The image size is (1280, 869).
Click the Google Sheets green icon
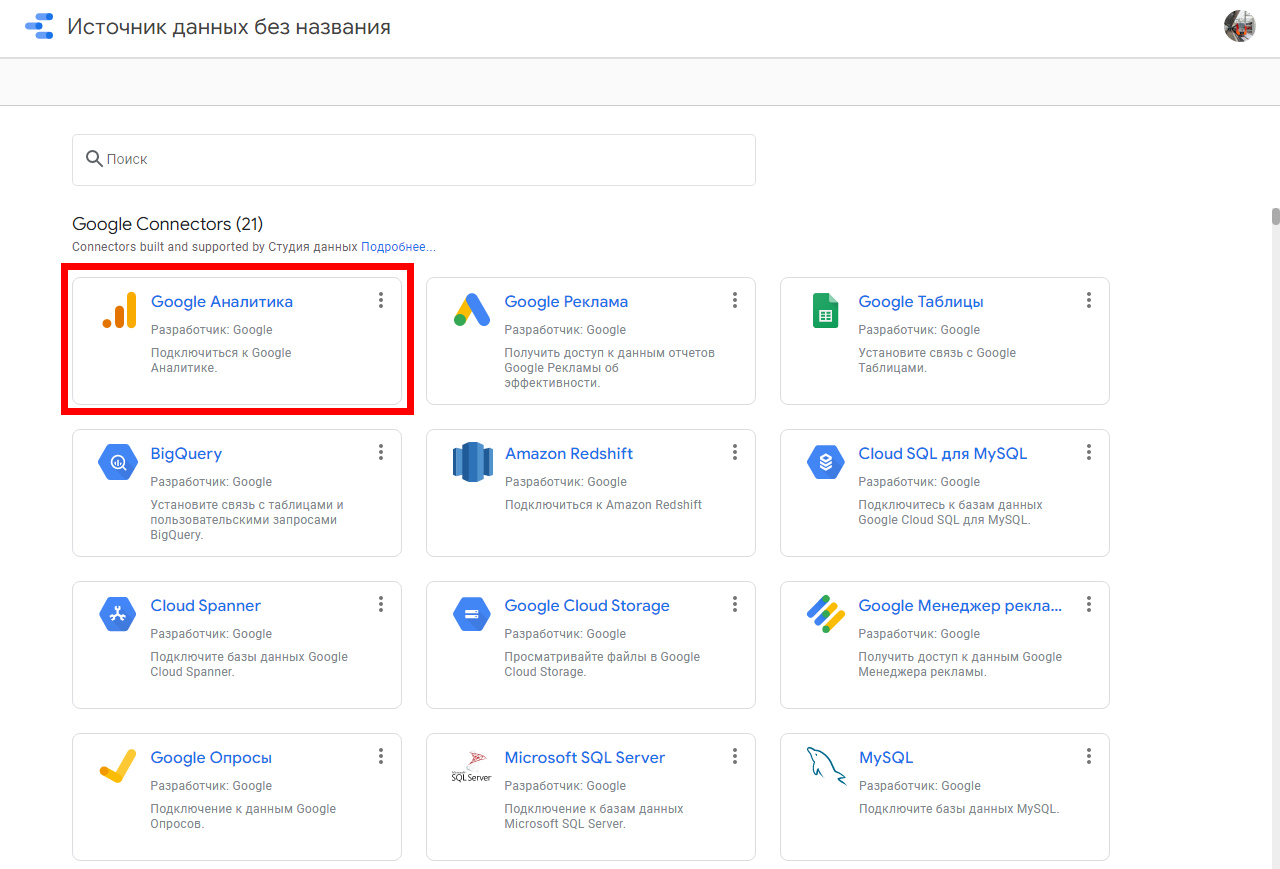825,311
